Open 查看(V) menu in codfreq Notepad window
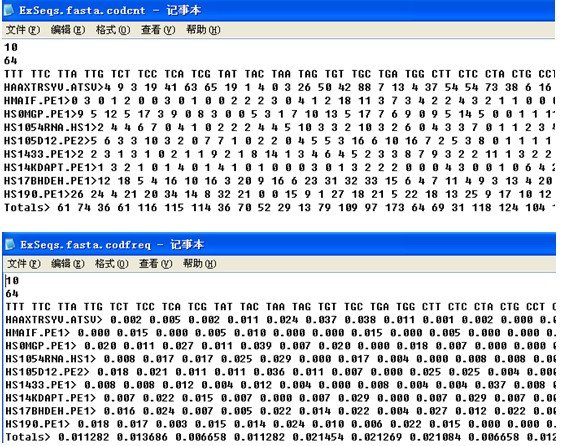 click(156, 264)
